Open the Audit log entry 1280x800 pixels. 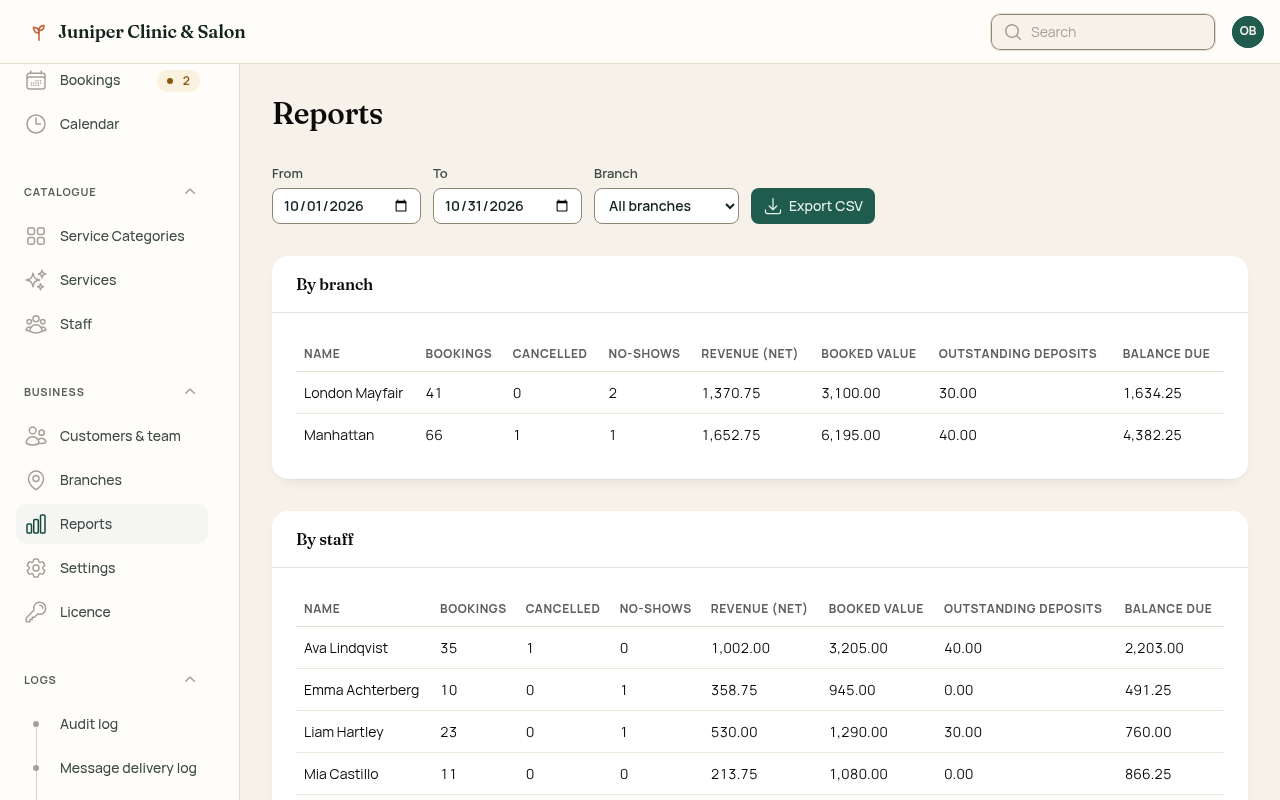112,724
